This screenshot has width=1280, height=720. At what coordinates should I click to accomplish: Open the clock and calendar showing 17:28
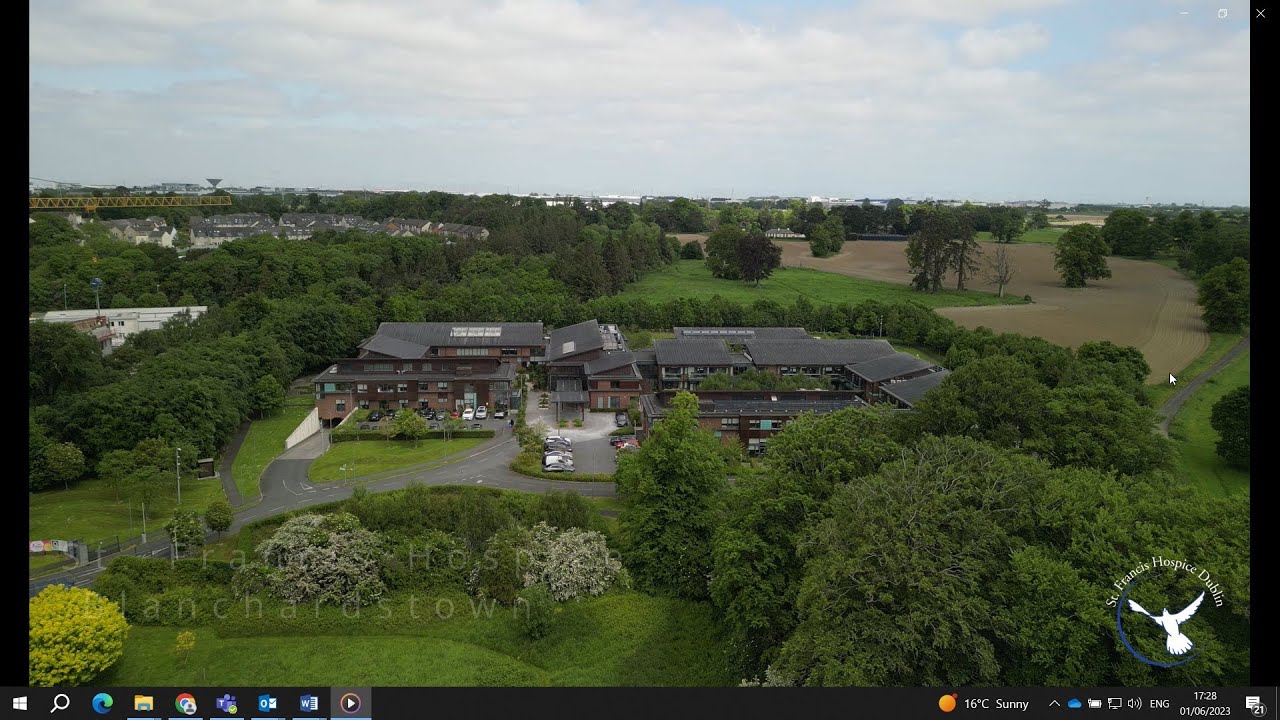pos(1204,704)
